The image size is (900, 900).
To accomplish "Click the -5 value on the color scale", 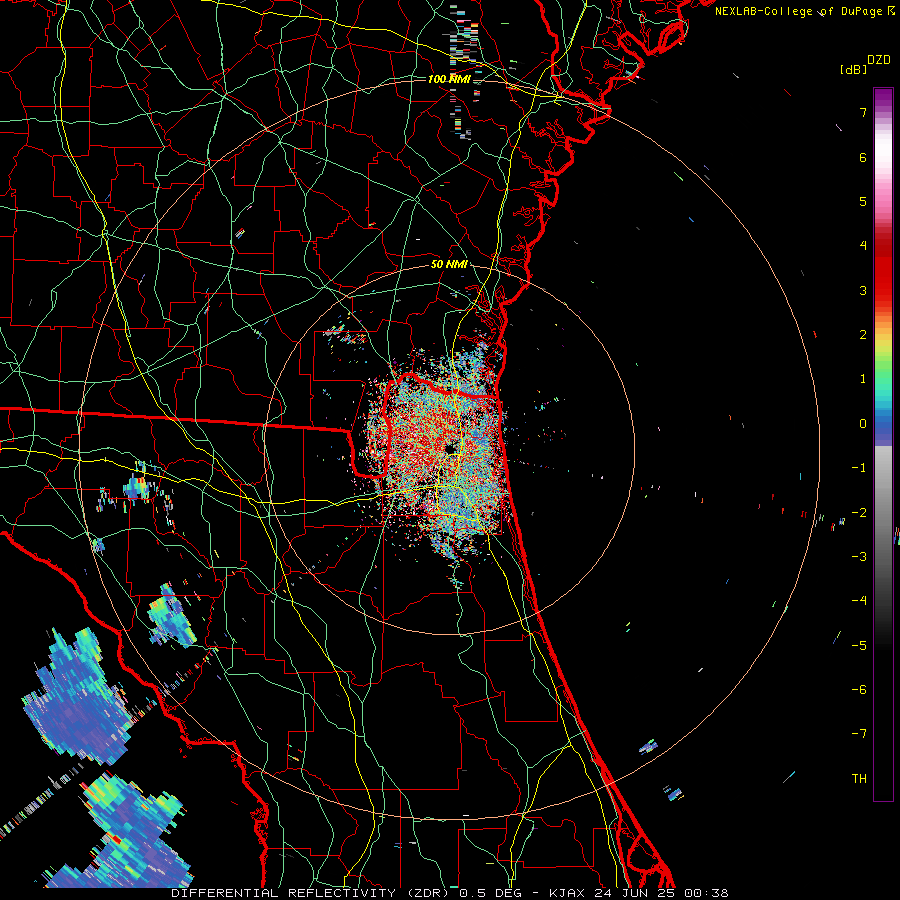I will point(859,646).
